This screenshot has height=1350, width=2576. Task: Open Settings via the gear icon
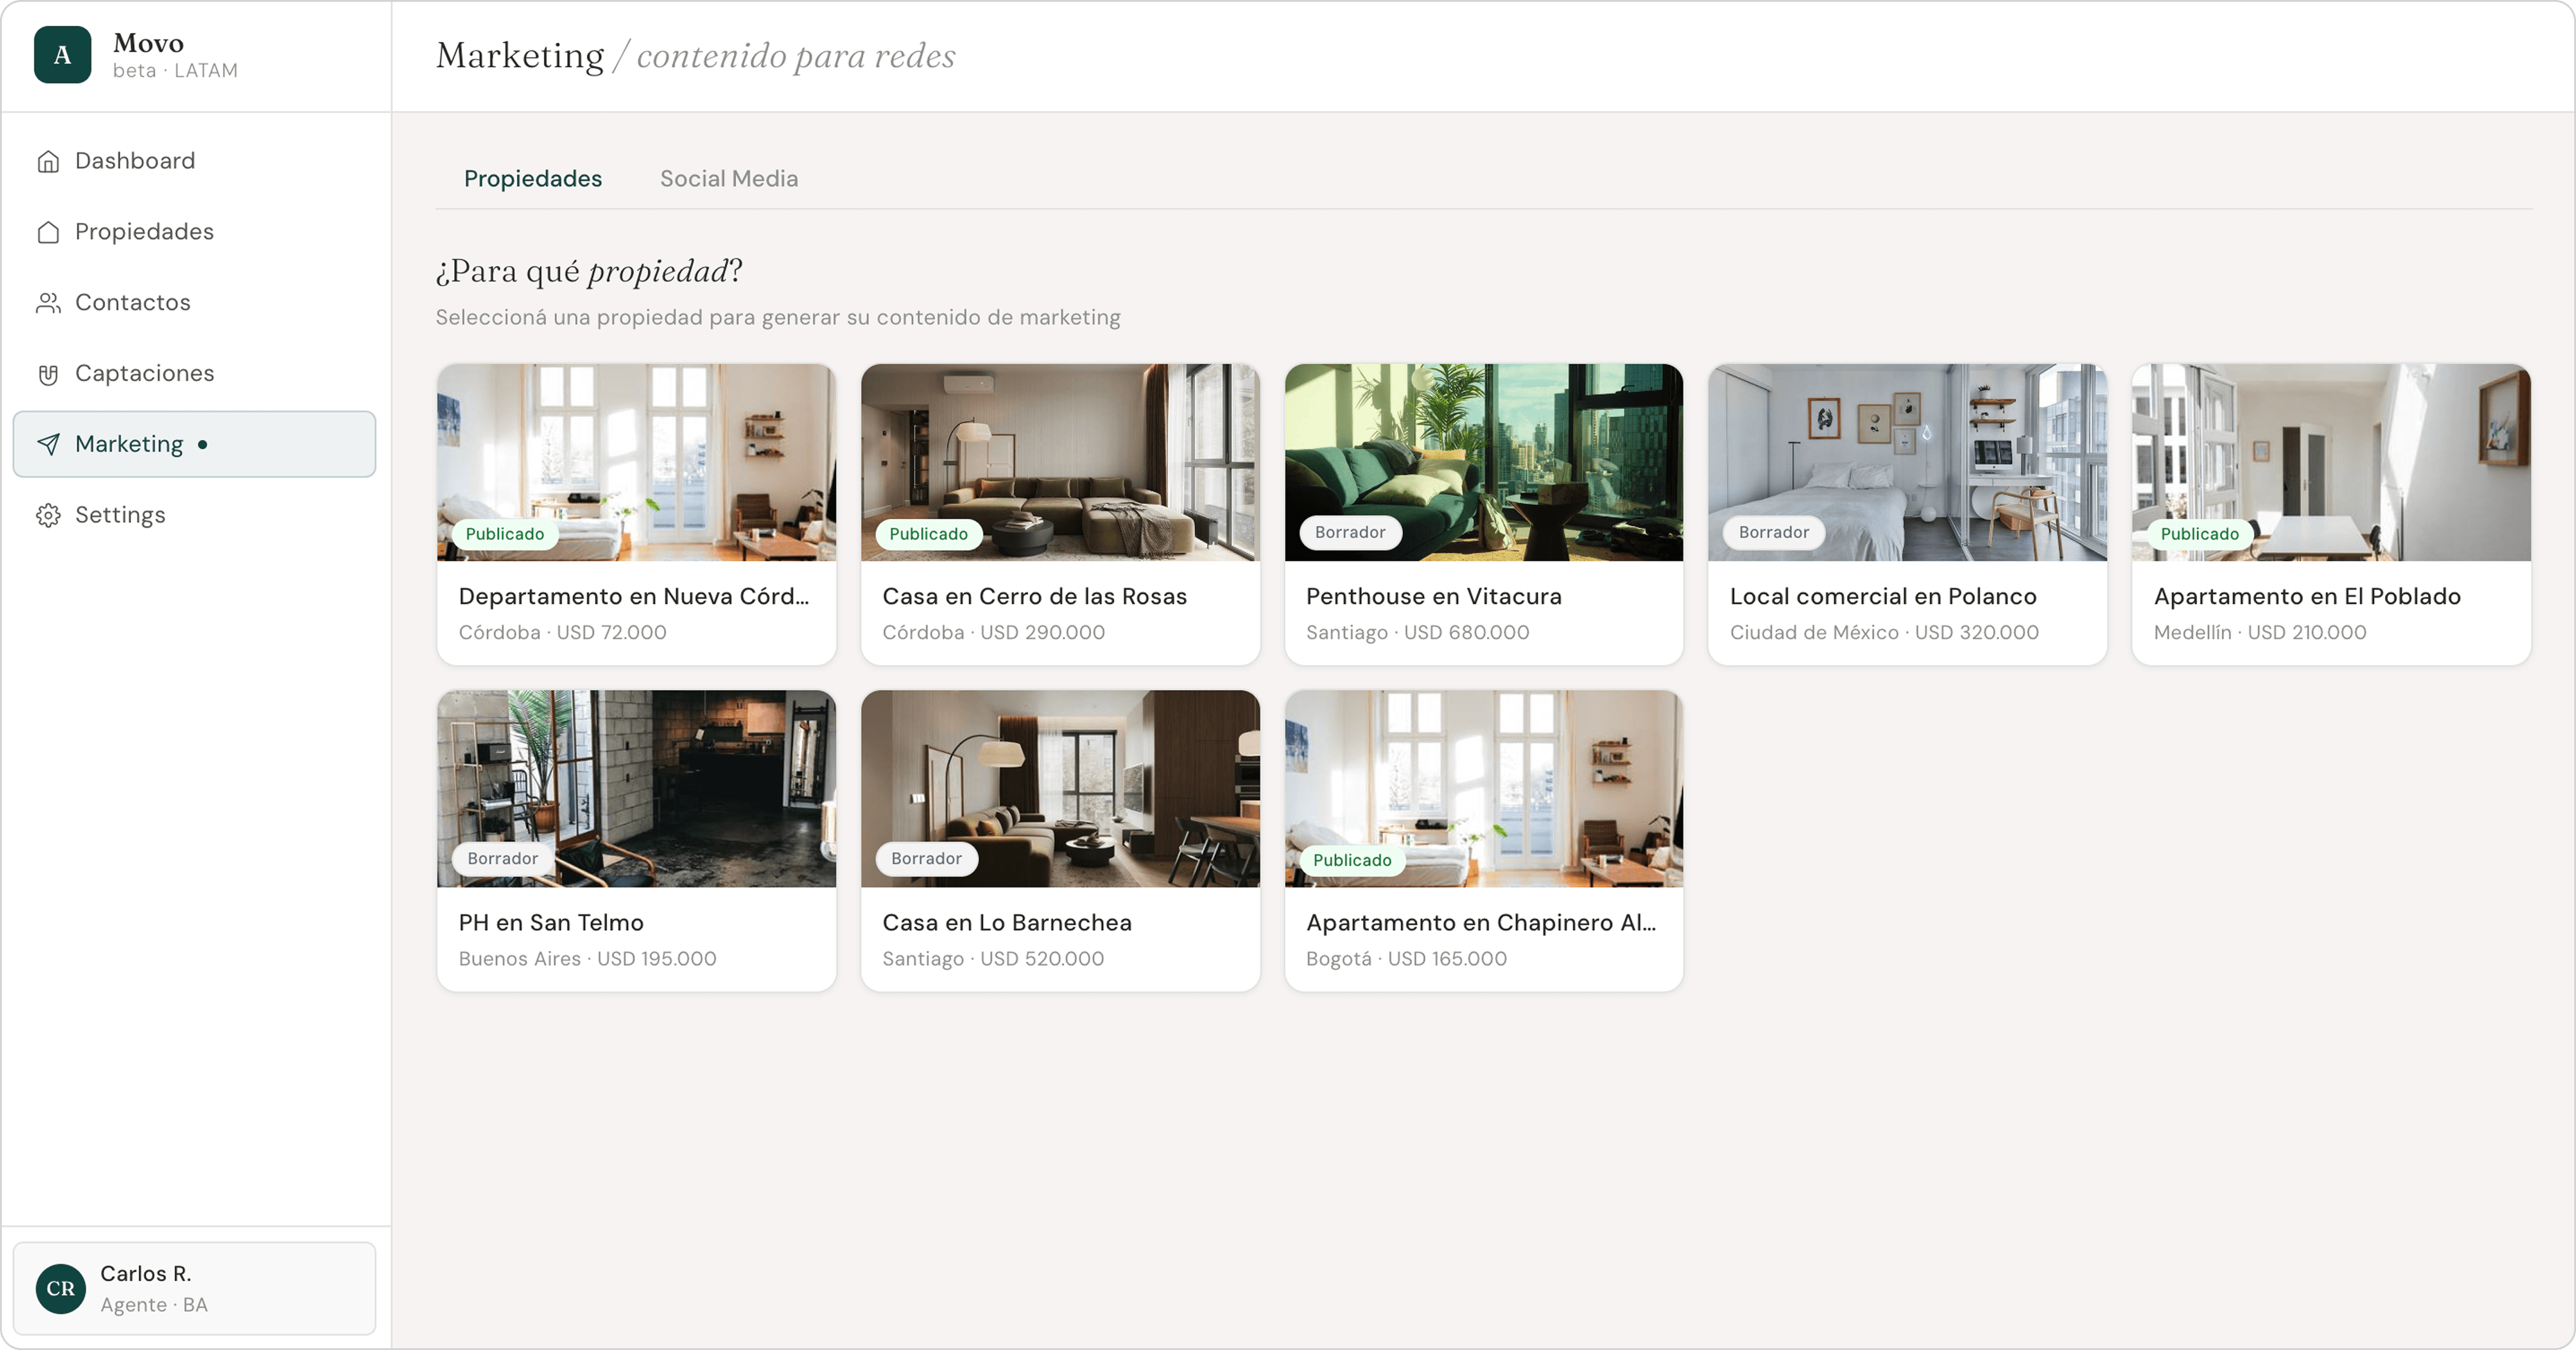(x=48, y=515)
